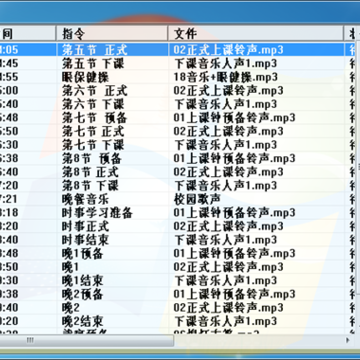Screen dimensions: 360x360
Task: Select the 晚1结束 instruction cell
Action: click(82, 281)
